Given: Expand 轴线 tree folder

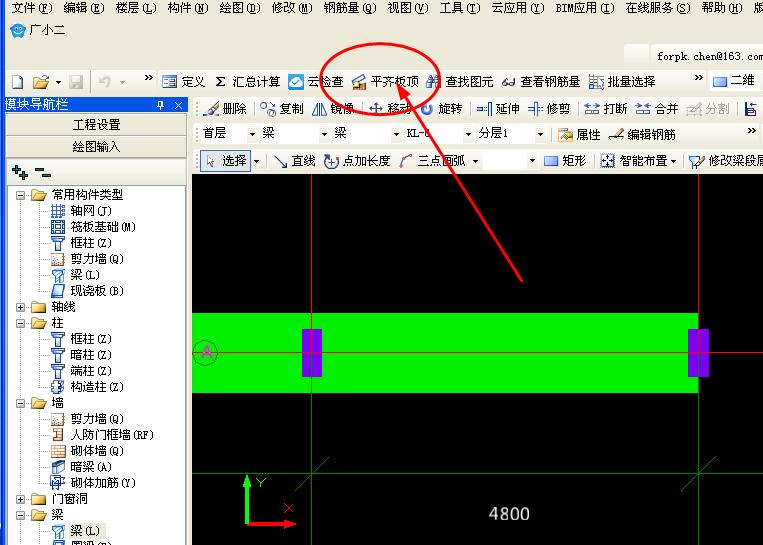Looking at the screenshot, I should click(x=20, y=307).
